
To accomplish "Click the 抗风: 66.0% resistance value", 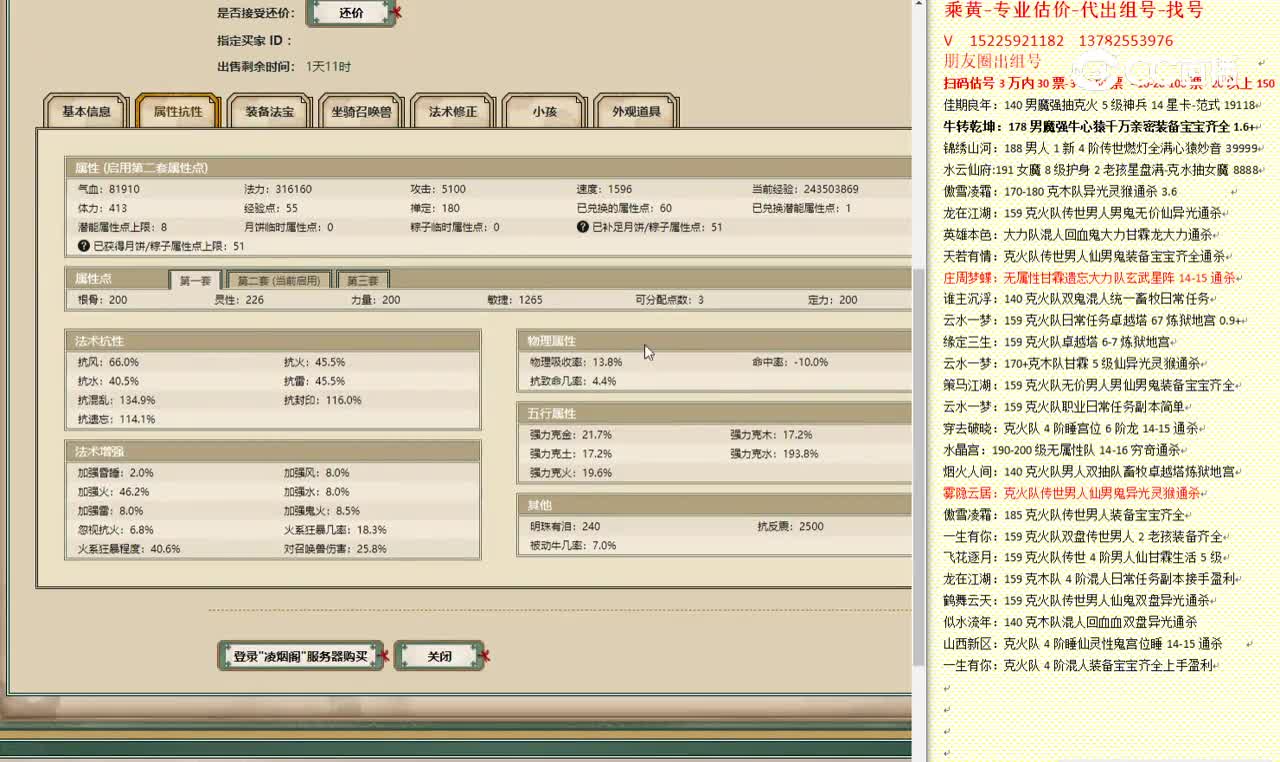I will pos(108,362).
